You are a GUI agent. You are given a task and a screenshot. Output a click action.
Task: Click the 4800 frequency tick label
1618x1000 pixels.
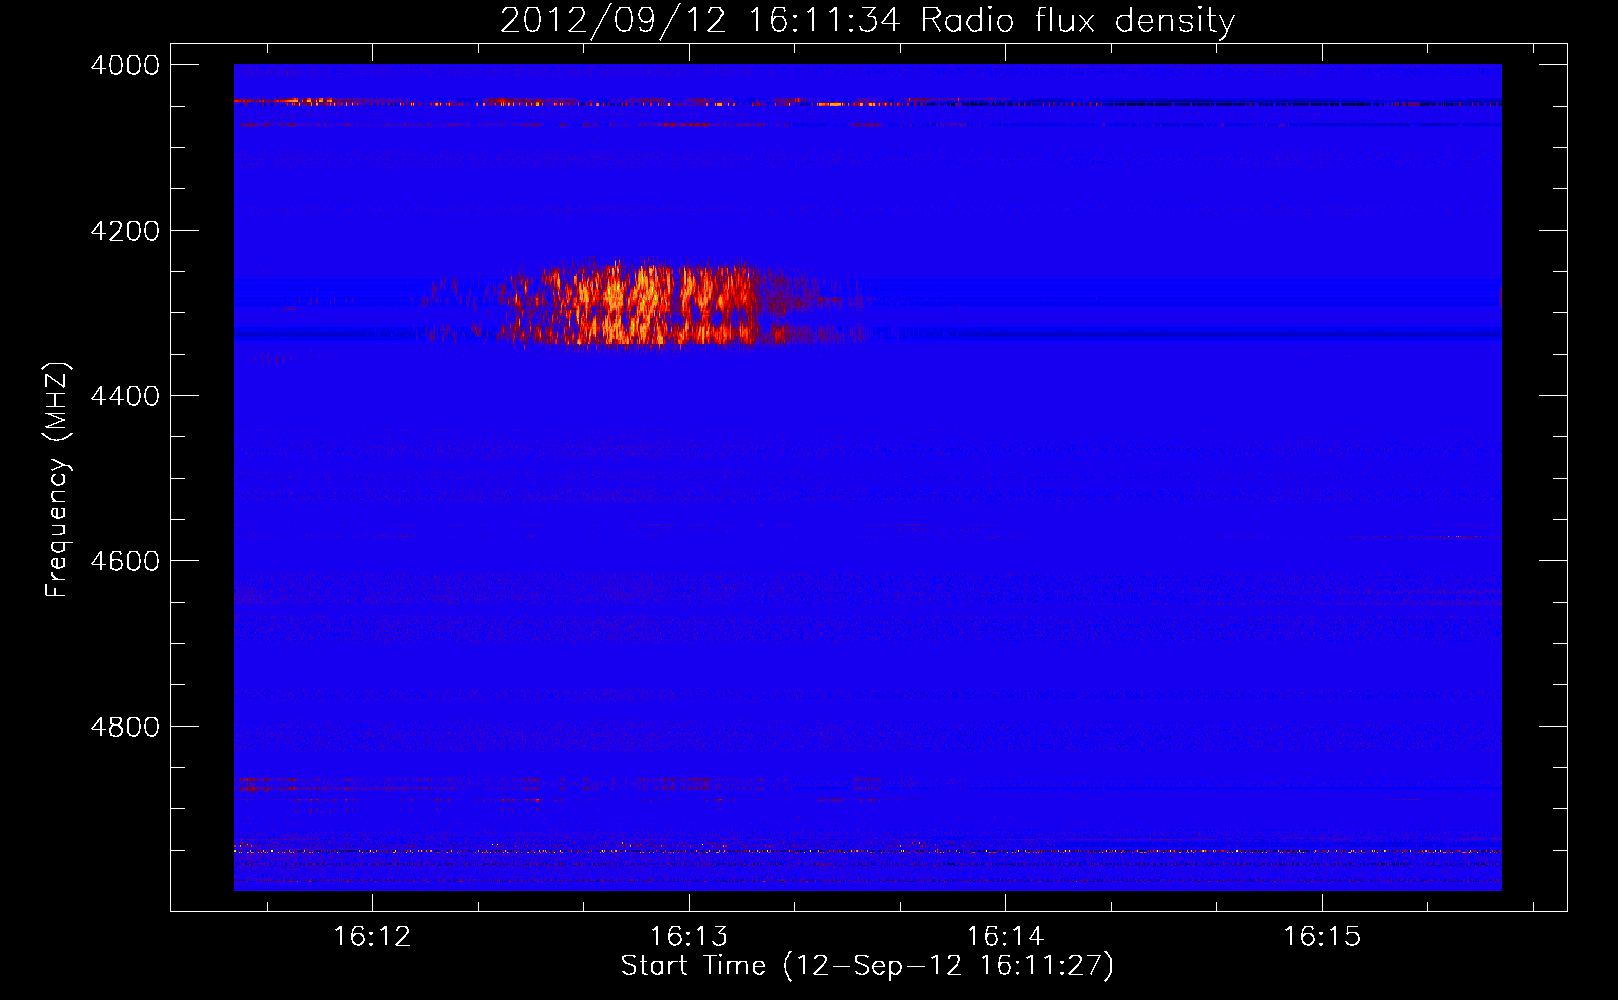click(x=125, y=727)
